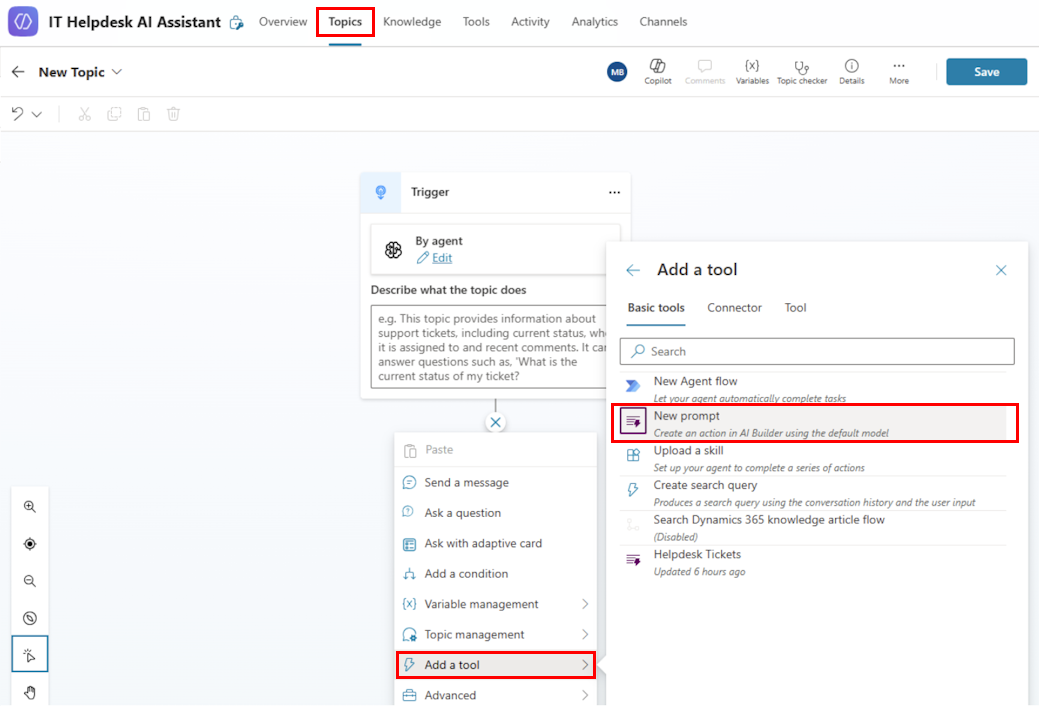1039x706 pixels.
Task: Click the undo icon
Action: tap(18, 114)
